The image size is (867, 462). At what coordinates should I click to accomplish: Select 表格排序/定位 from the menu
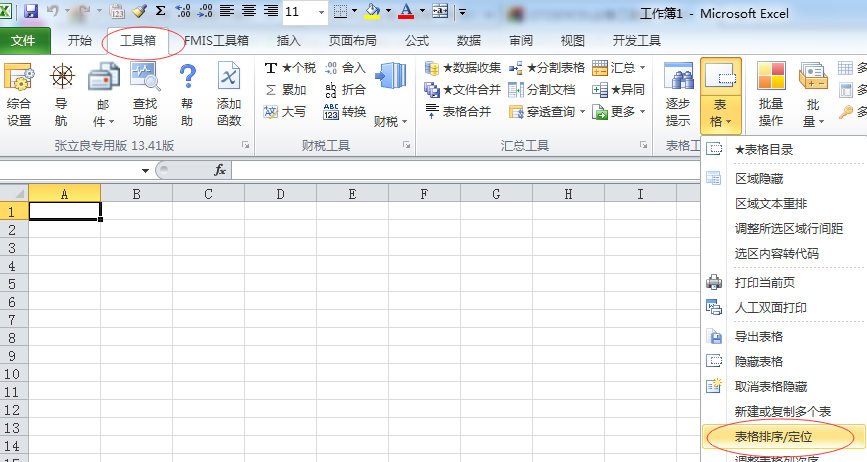click(x=777, y=437)
